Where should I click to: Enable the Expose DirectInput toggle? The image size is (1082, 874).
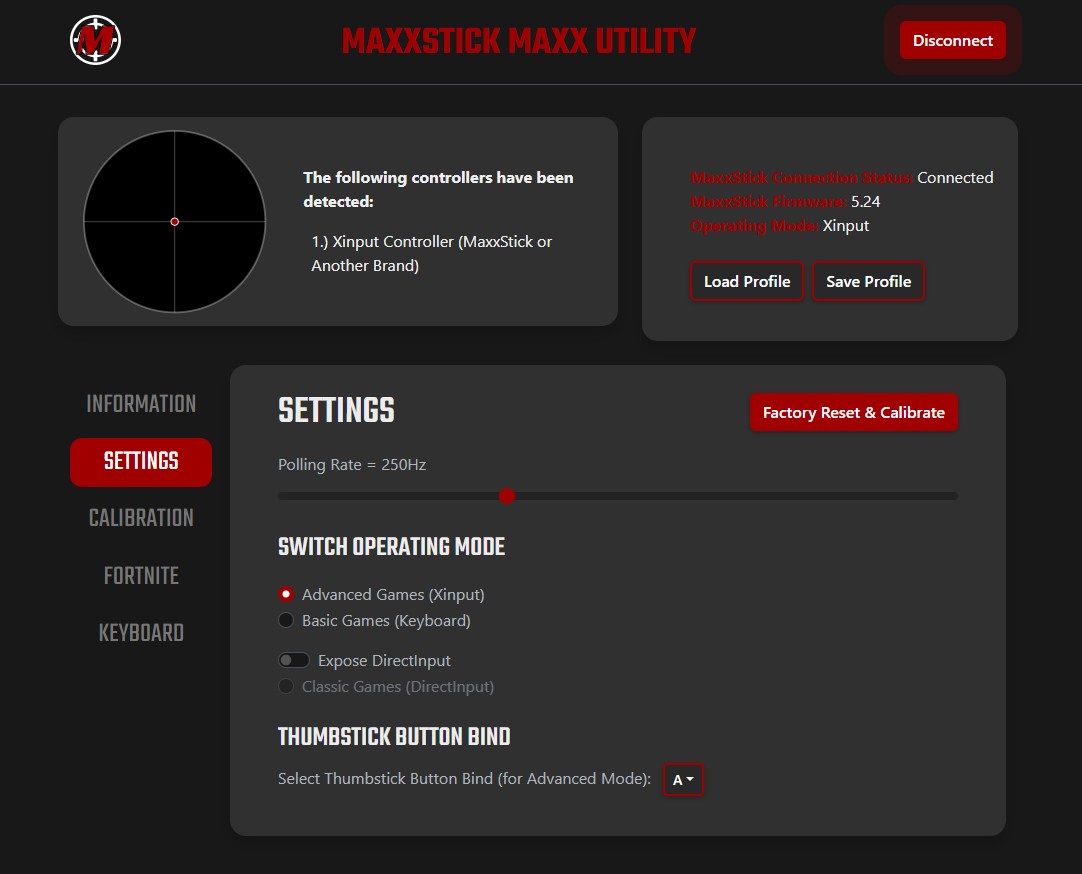pyautogui.click(x=294, y=660)
